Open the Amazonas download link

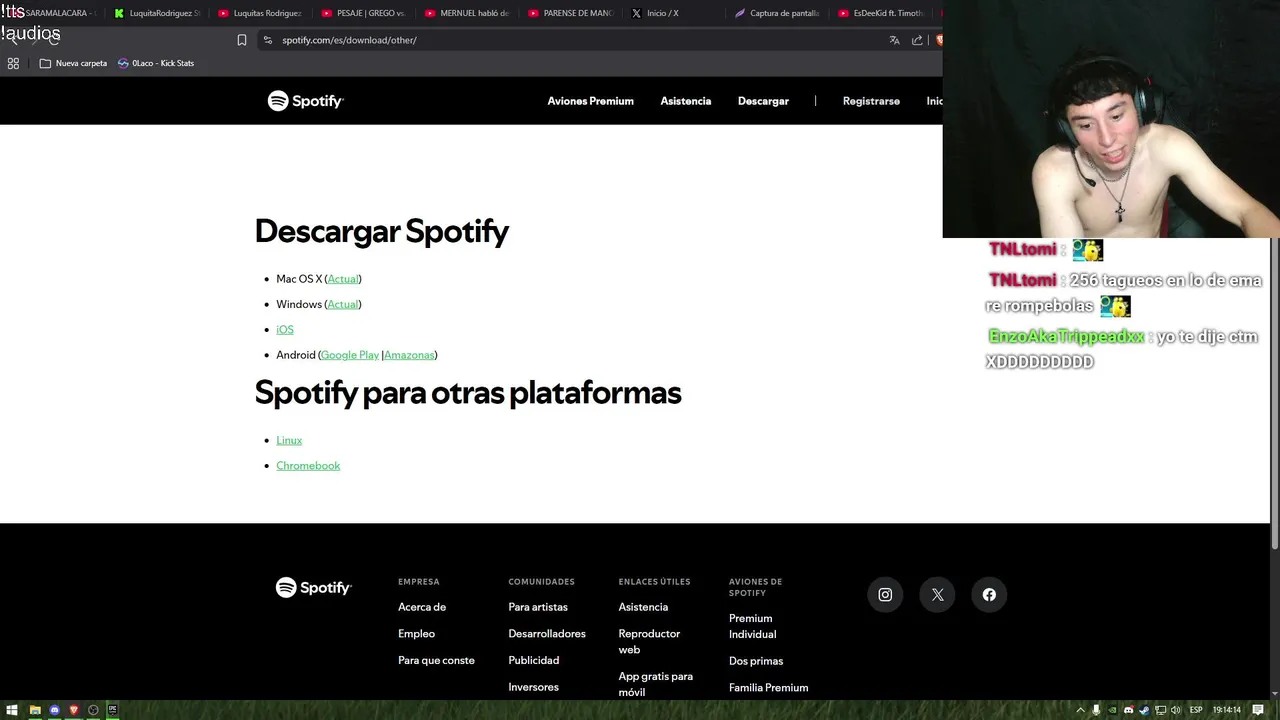(409, 355)
